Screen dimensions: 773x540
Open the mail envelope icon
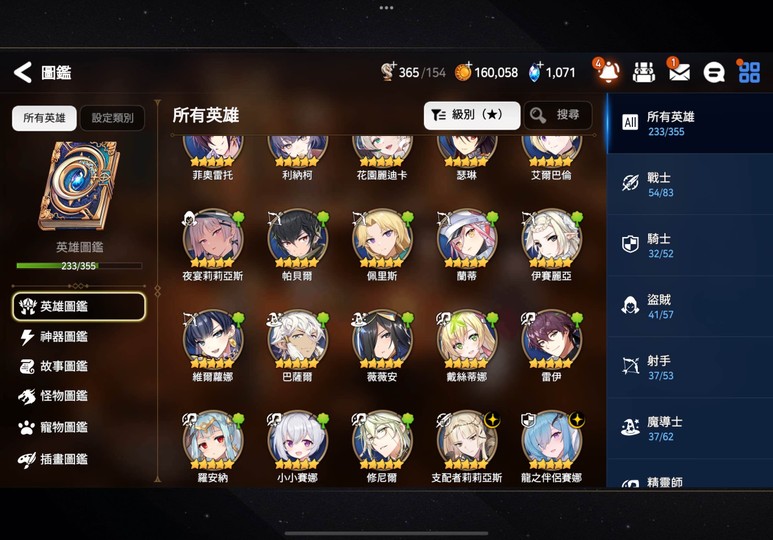pos(679,73)
